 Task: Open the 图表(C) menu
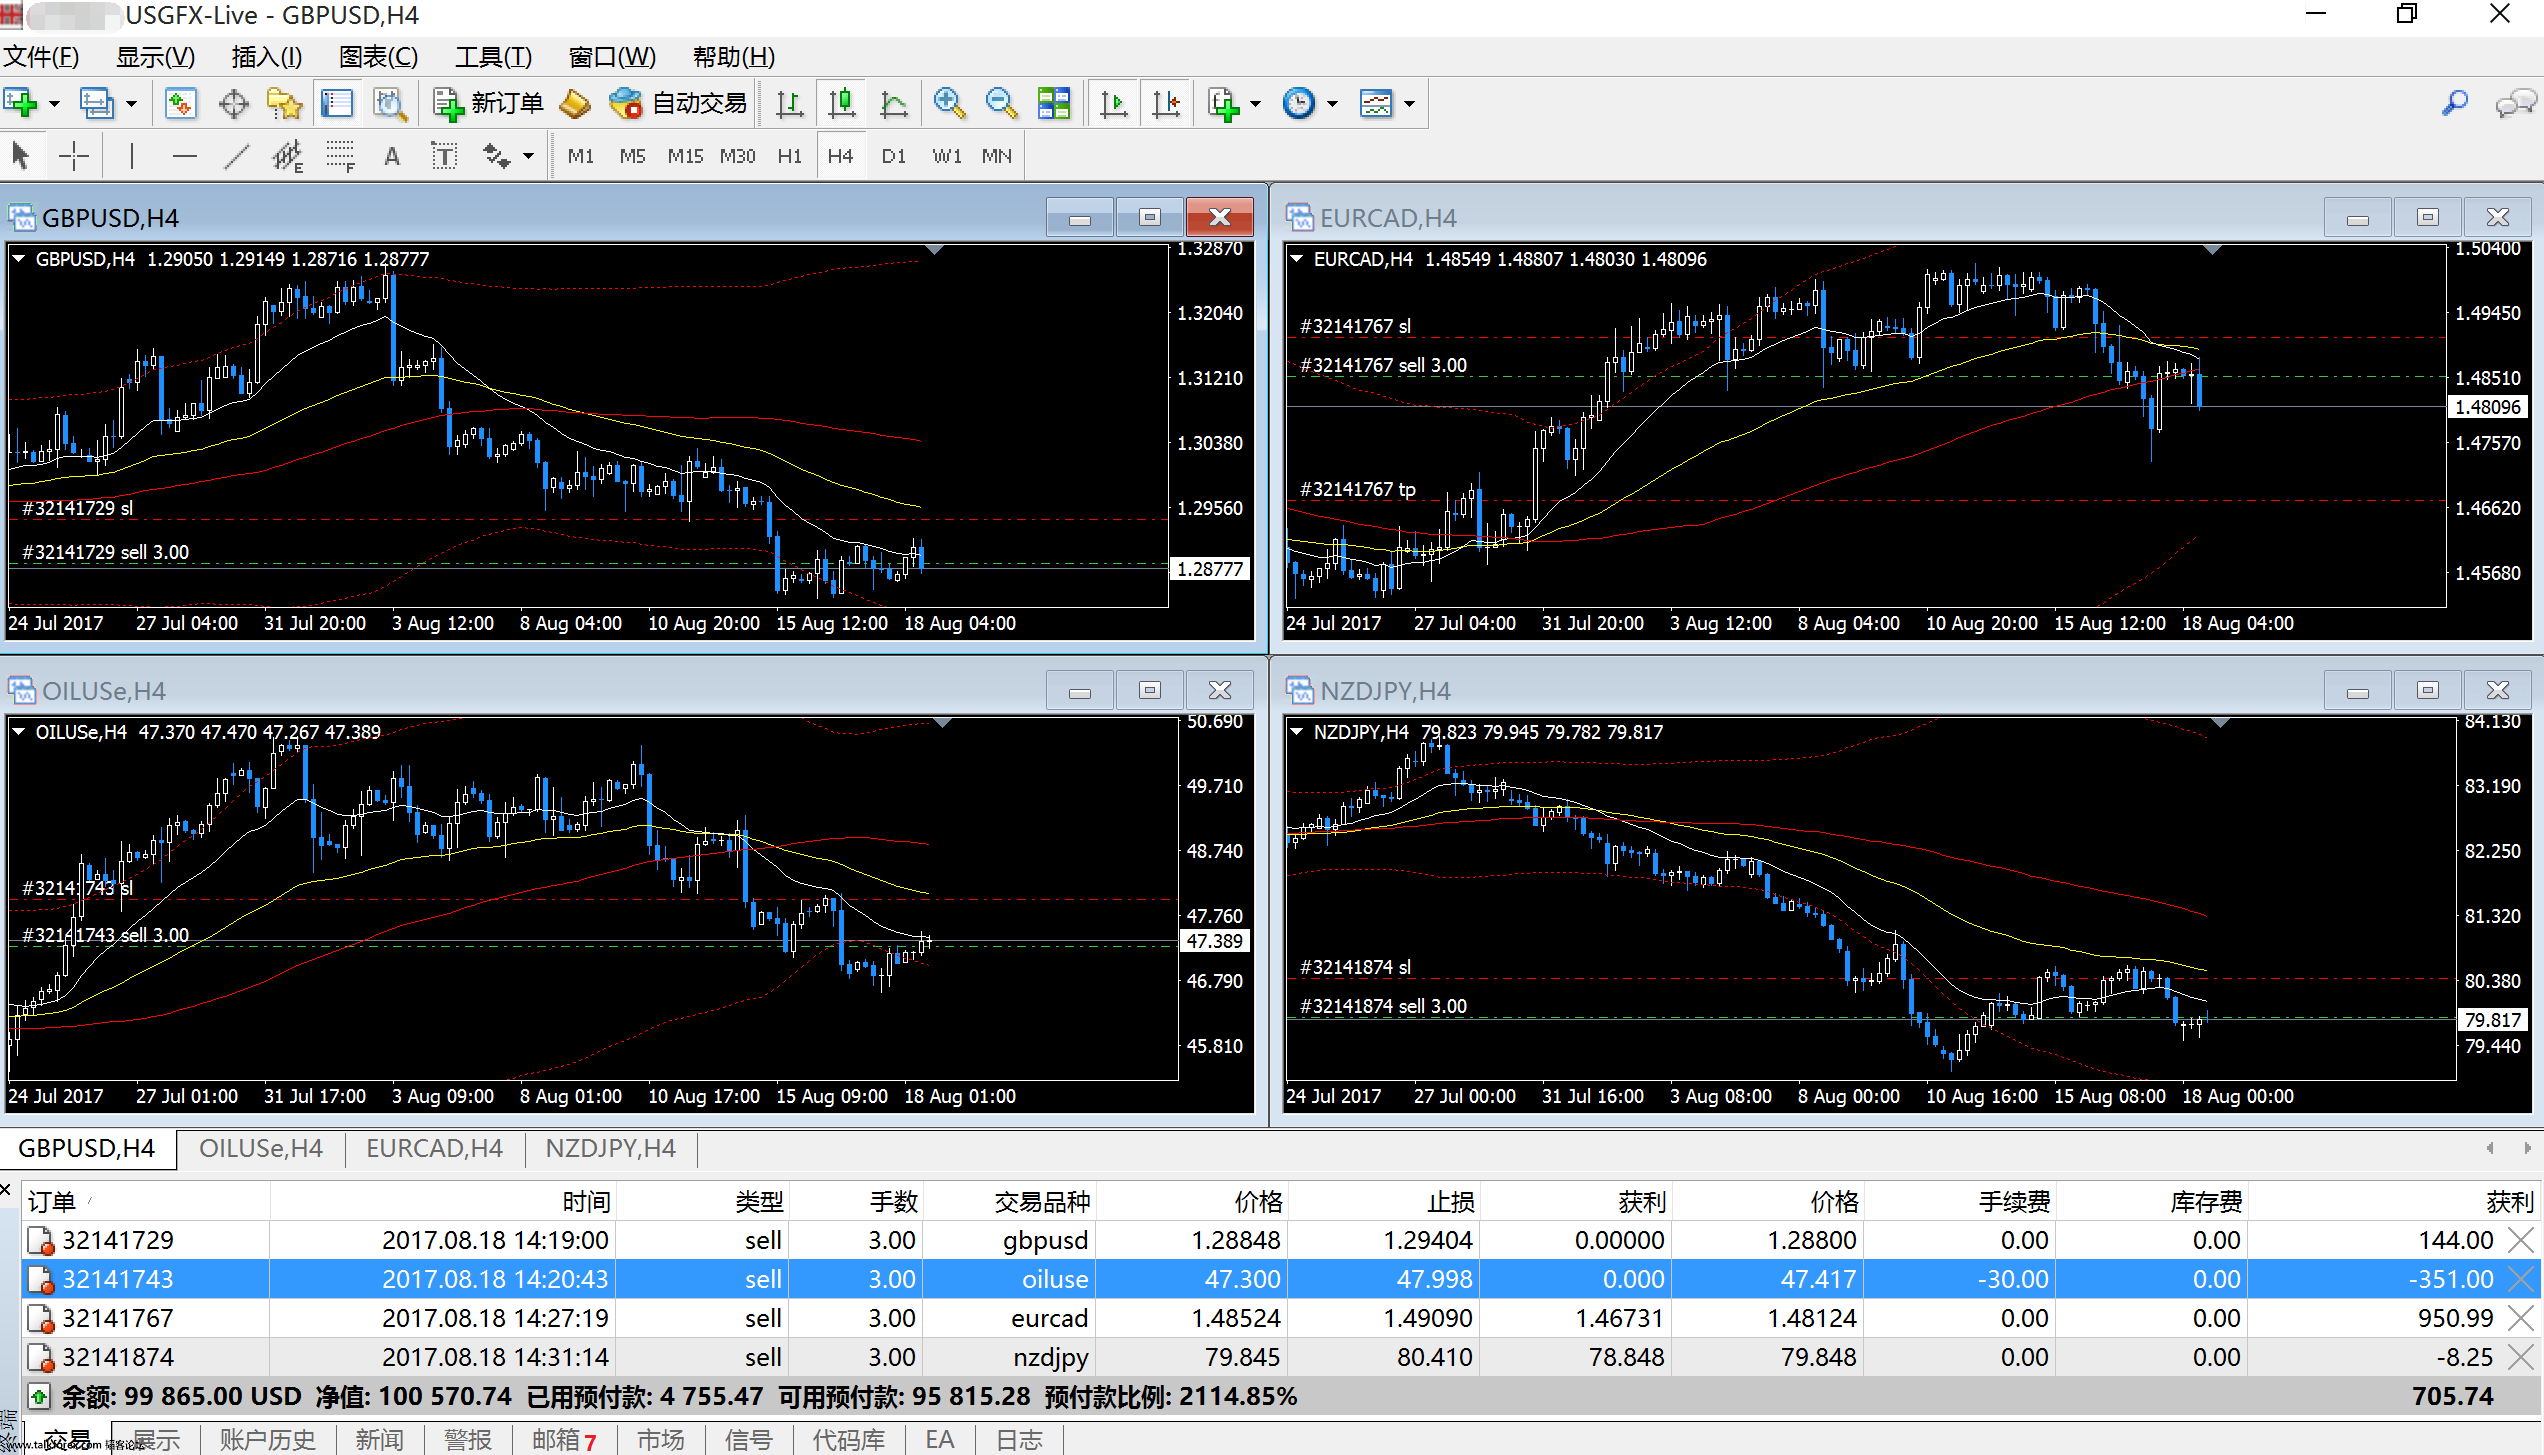tap(378, 57)
